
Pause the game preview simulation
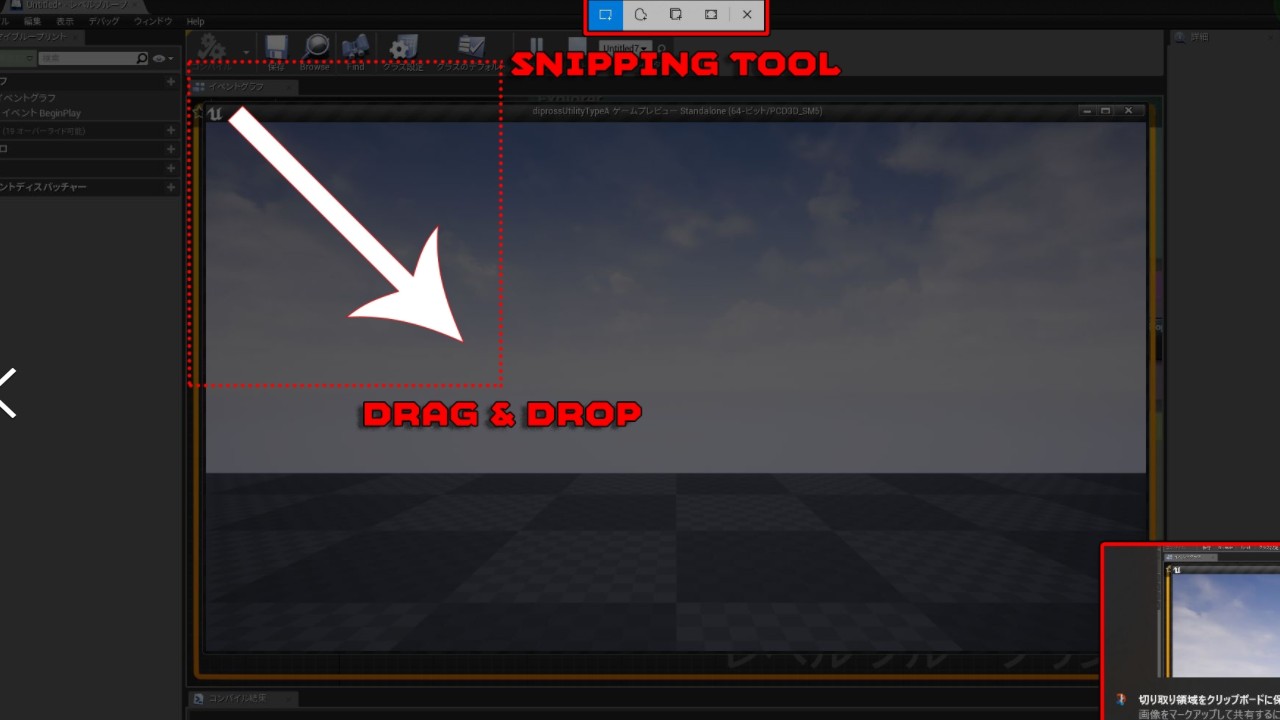pyautogui.click(x=537, y=46)
